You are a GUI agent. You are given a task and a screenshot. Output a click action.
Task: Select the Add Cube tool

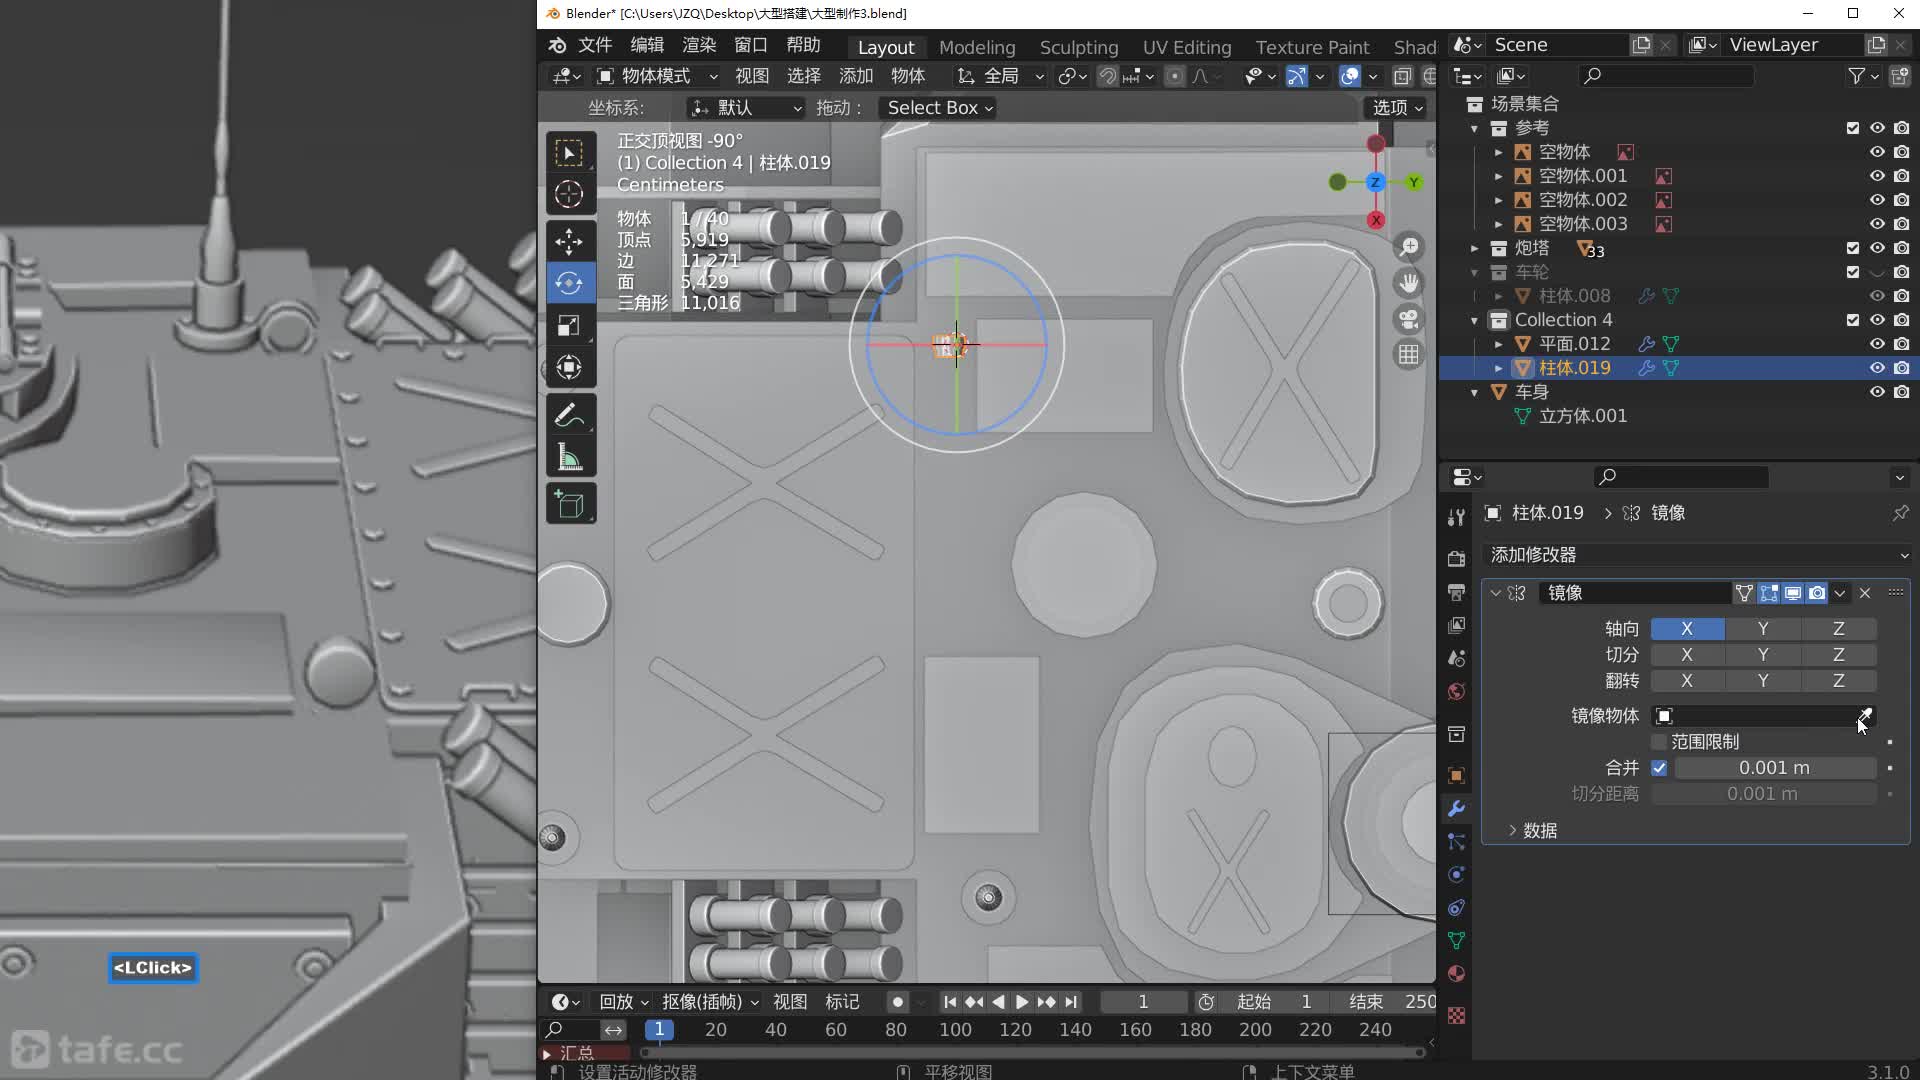(x=569, y=505)
